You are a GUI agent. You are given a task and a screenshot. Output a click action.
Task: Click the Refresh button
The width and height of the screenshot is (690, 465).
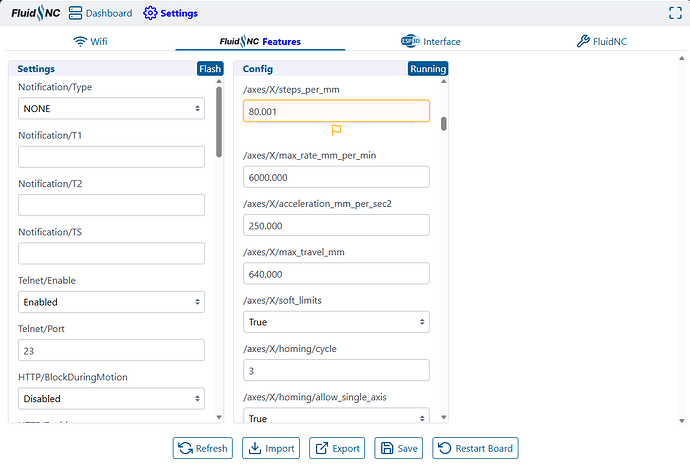click(x=202, y=448)
